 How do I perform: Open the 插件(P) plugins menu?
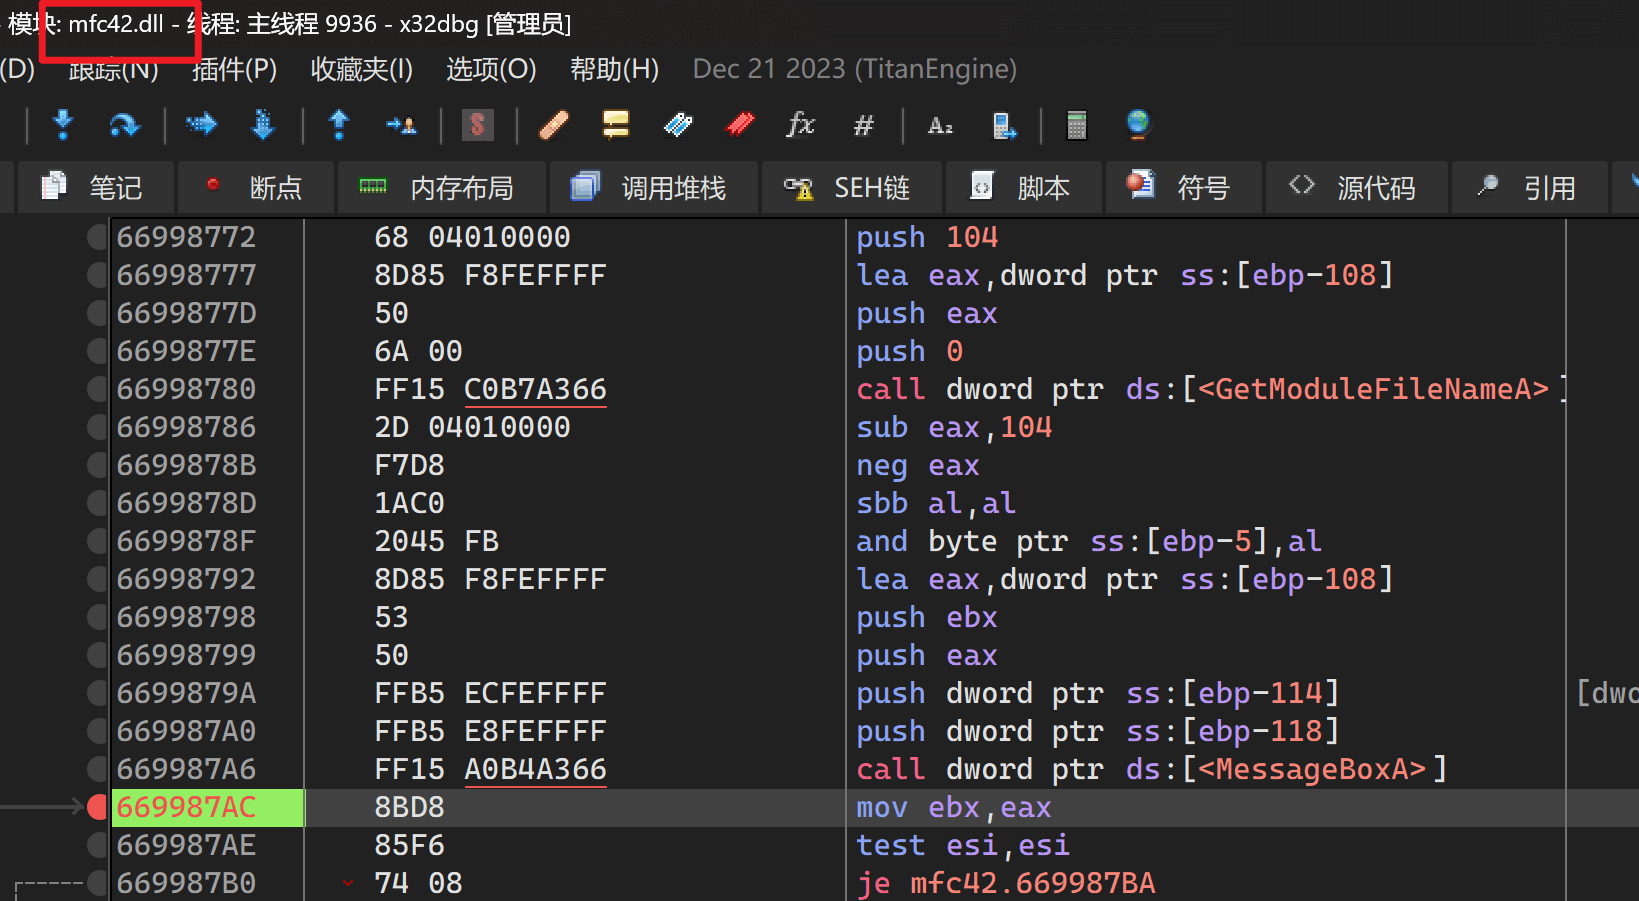[234, 69]
